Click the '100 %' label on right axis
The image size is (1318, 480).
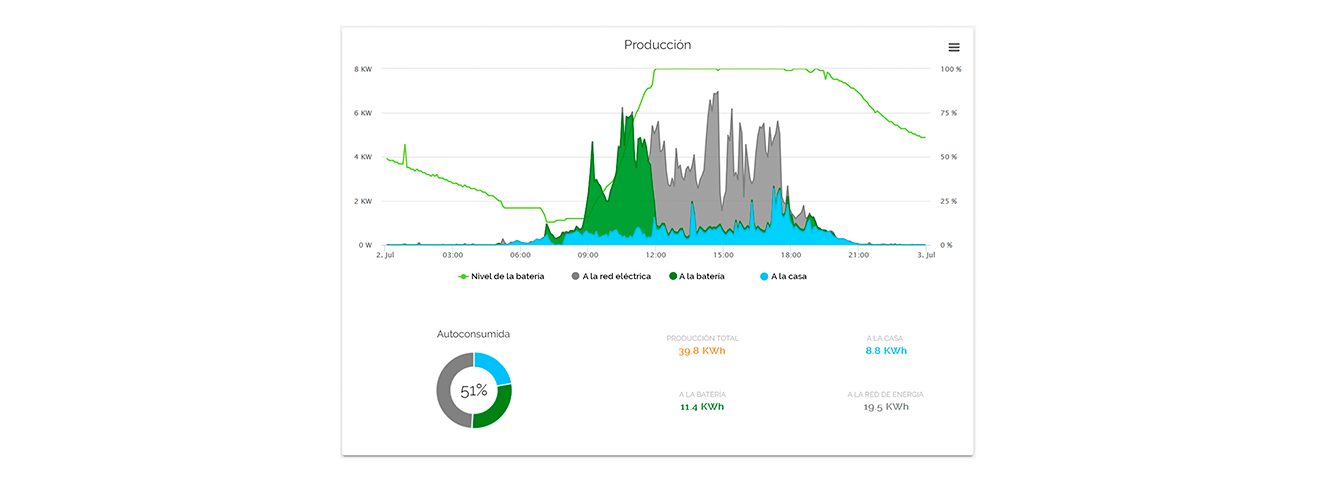click(950, 69)
